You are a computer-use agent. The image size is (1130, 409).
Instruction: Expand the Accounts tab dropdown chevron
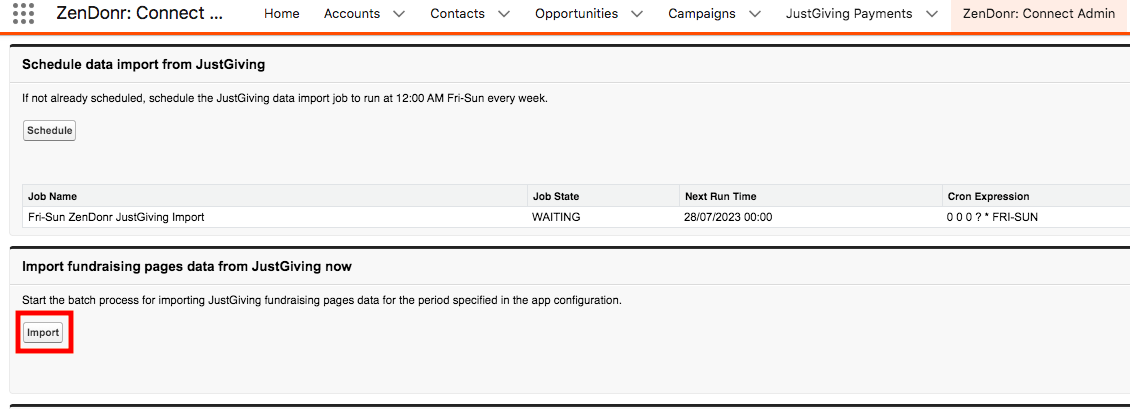coord(399,14)
